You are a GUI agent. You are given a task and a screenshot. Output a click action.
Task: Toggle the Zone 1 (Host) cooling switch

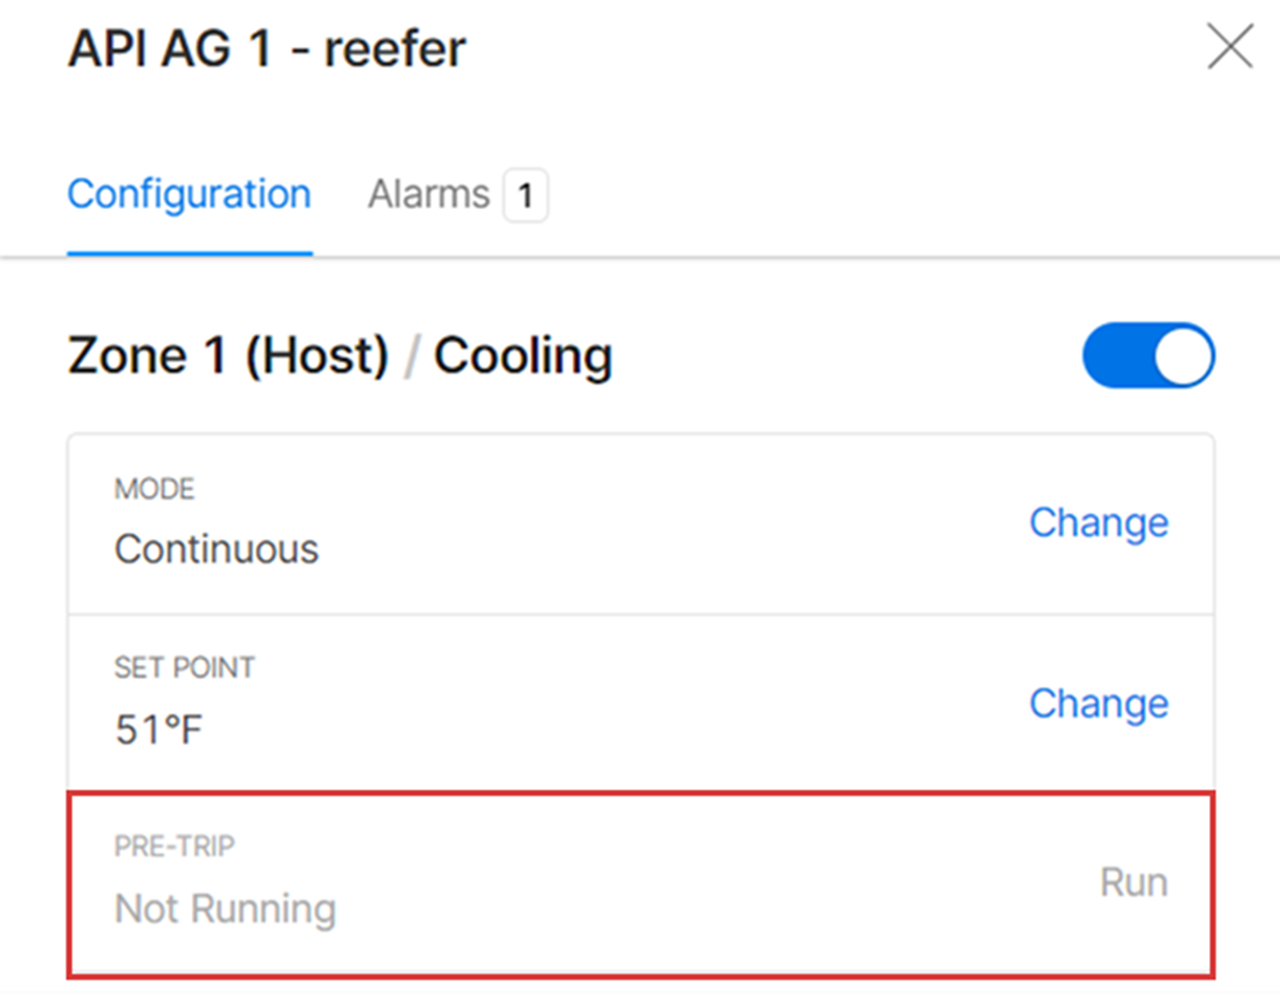[1148, 356]
